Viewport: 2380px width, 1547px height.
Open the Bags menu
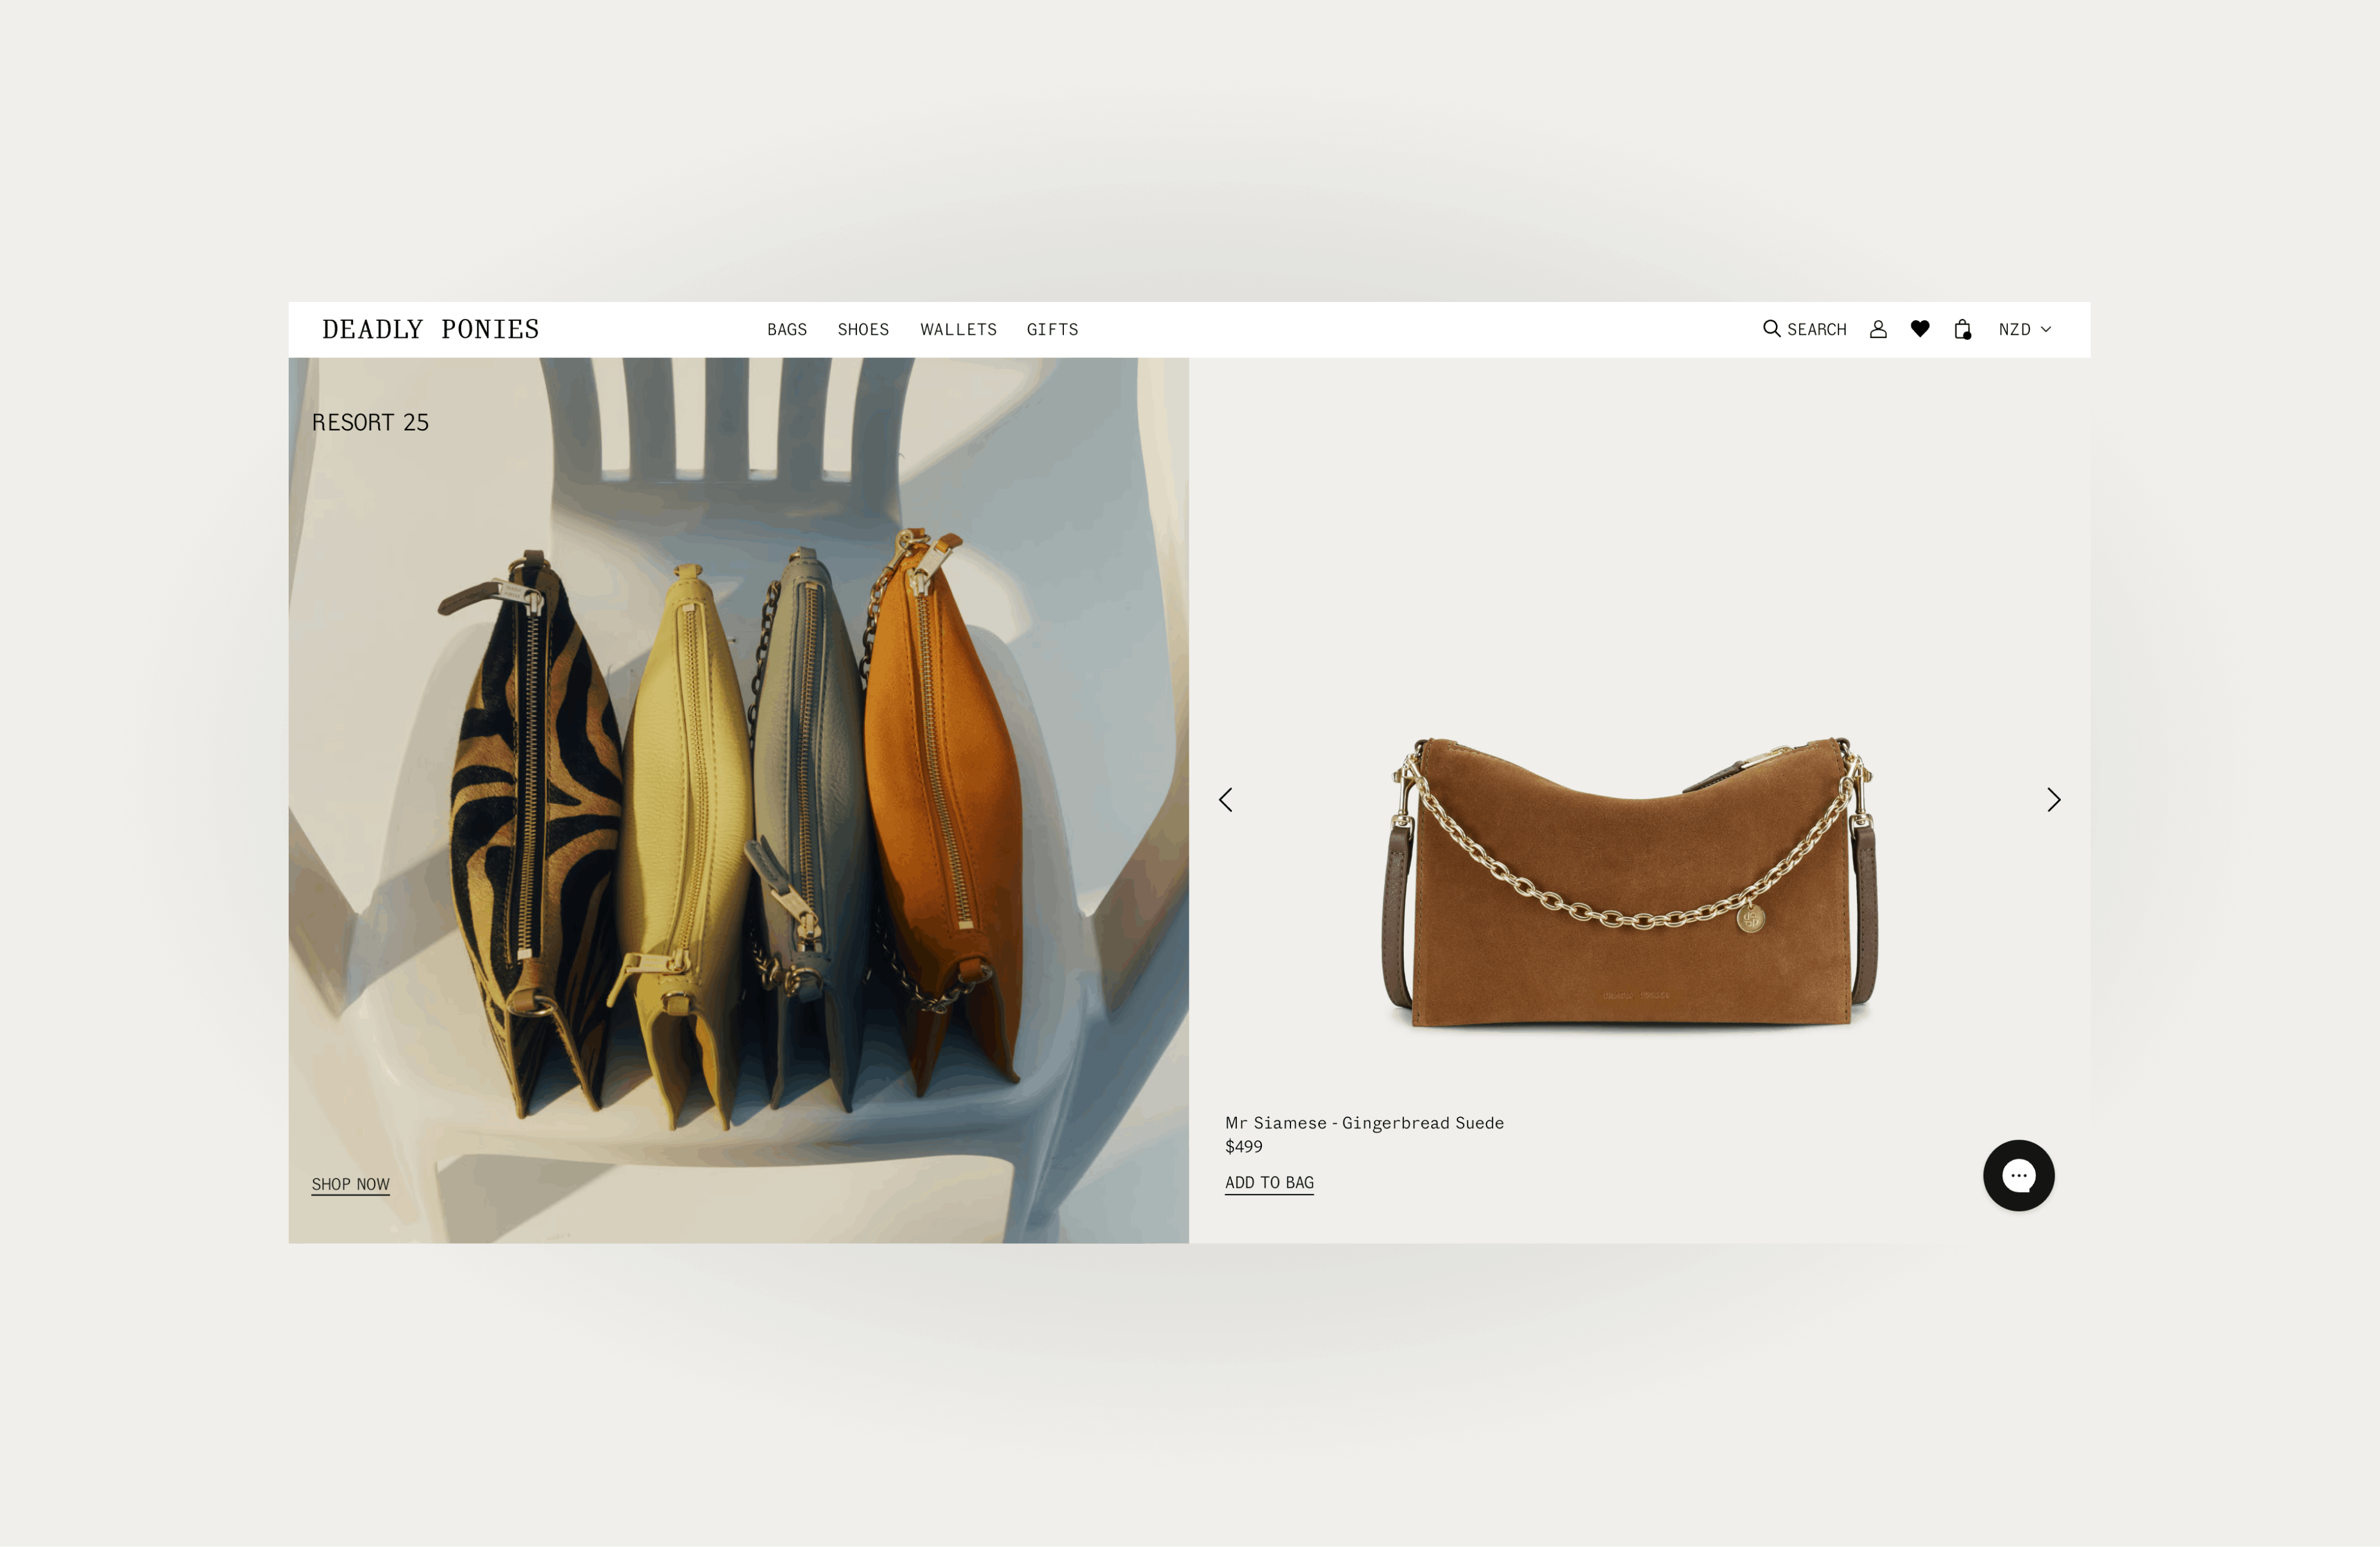(x=787, y=329)
